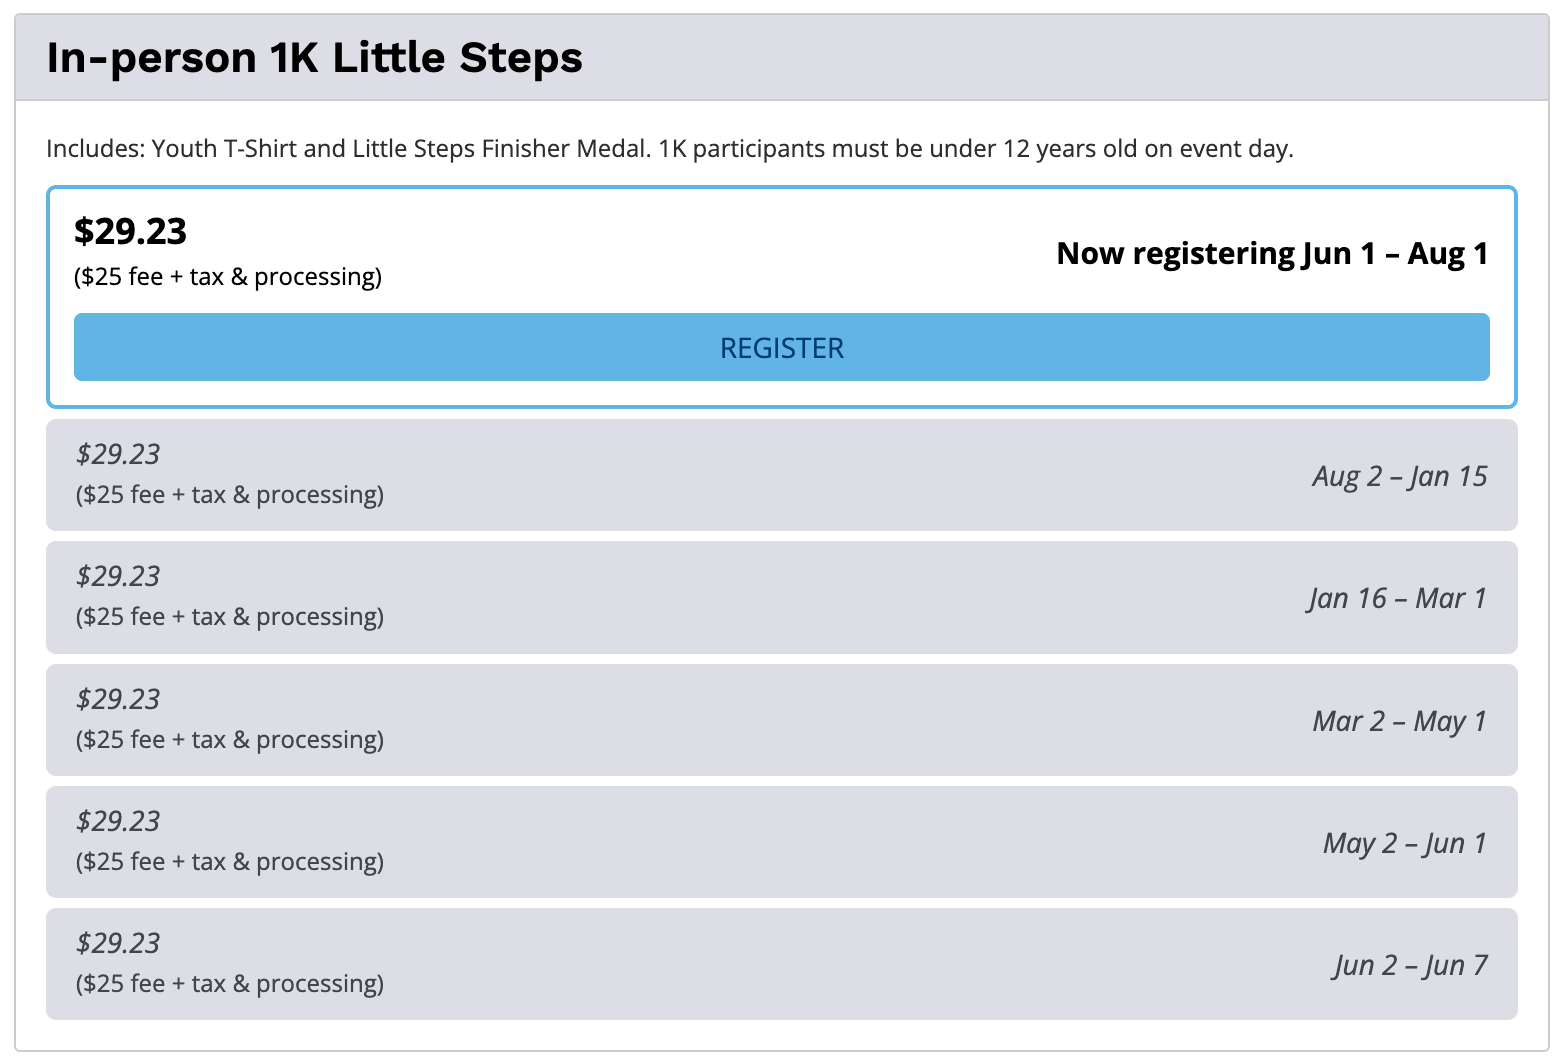This screenshot has width=1564, height=1062.
Task: Click the "In-person 1K Little Steps" heading
Action: coord(314,58)
